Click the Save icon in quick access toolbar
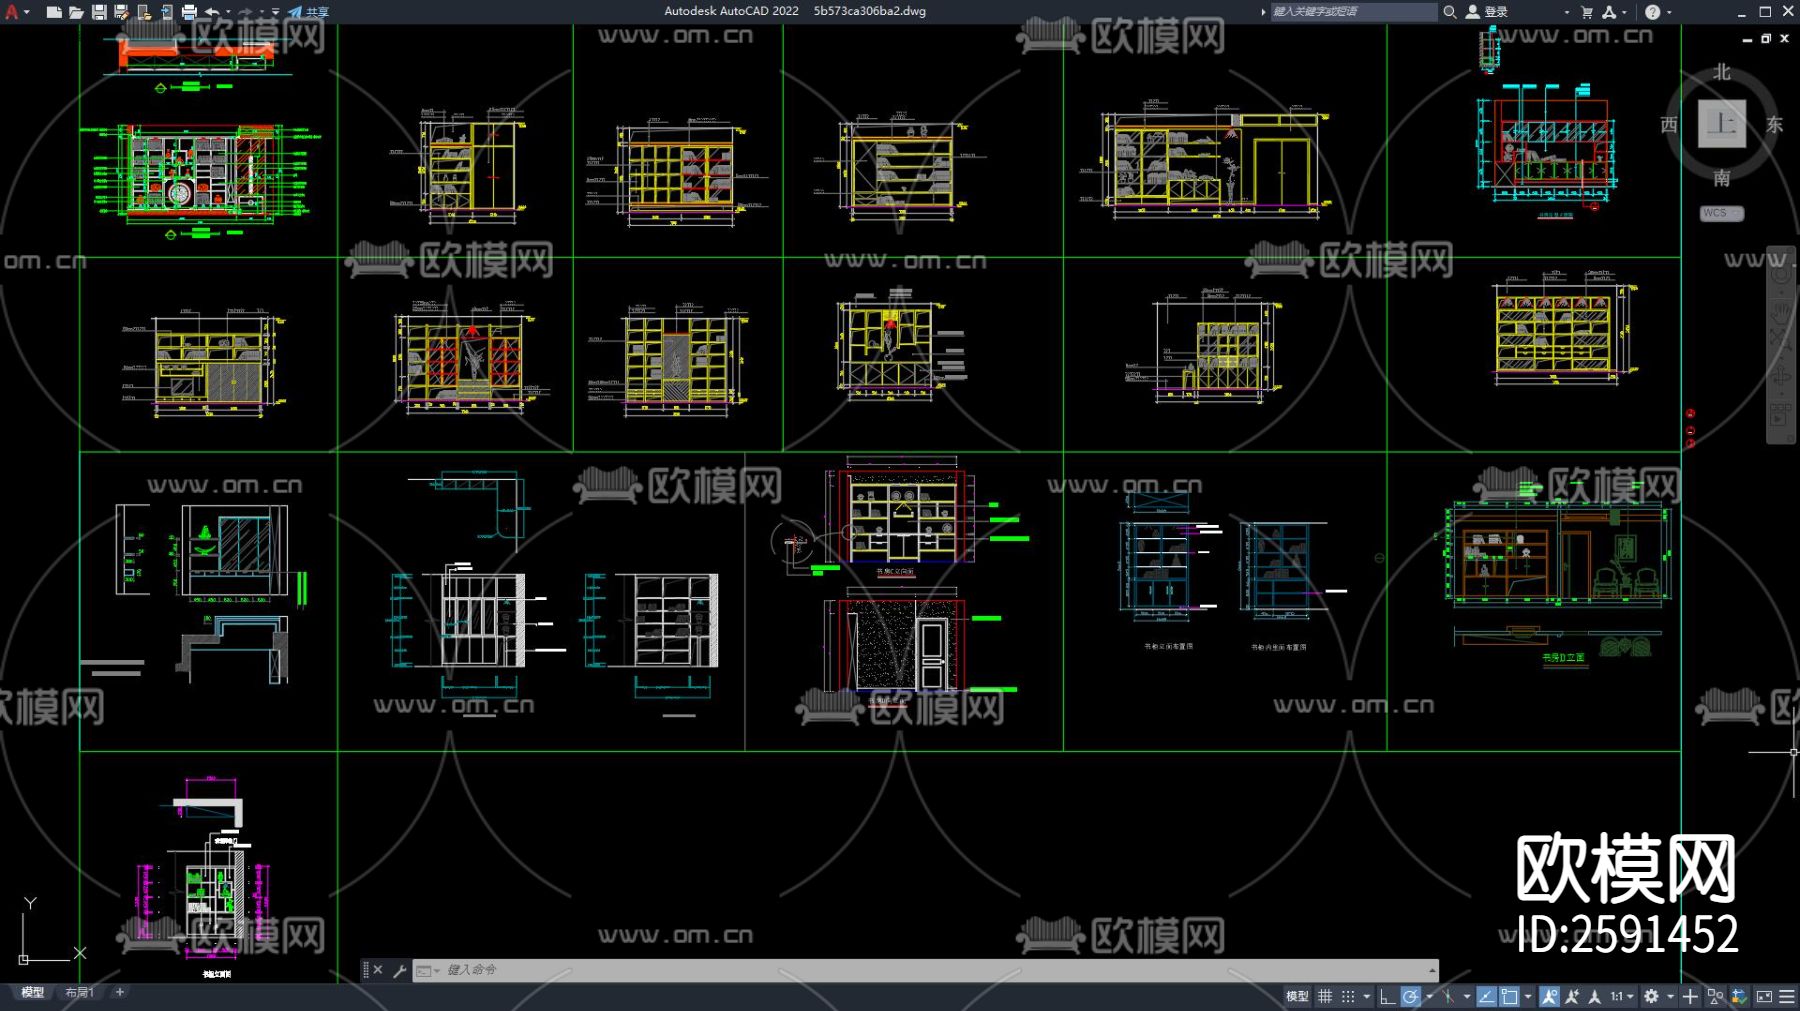 99,12
